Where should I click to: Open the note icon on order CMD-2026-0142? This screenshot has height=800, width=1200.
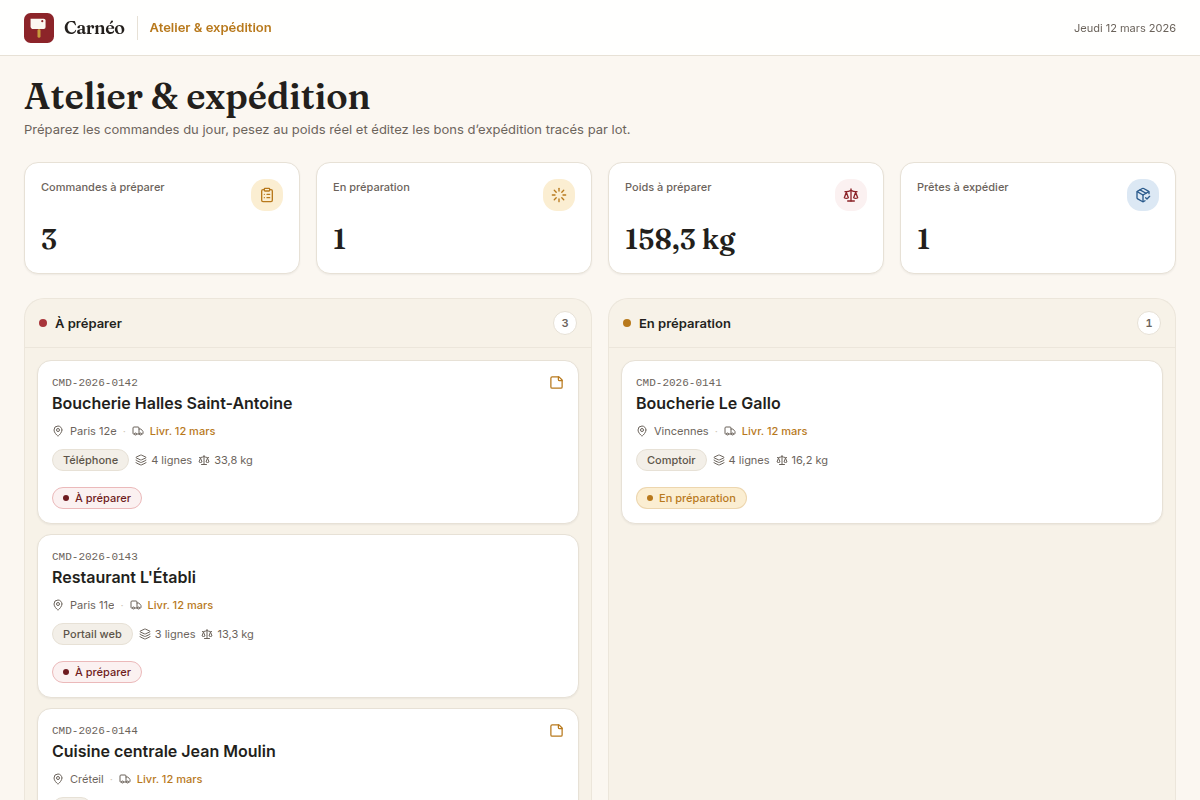pos(557,382)
